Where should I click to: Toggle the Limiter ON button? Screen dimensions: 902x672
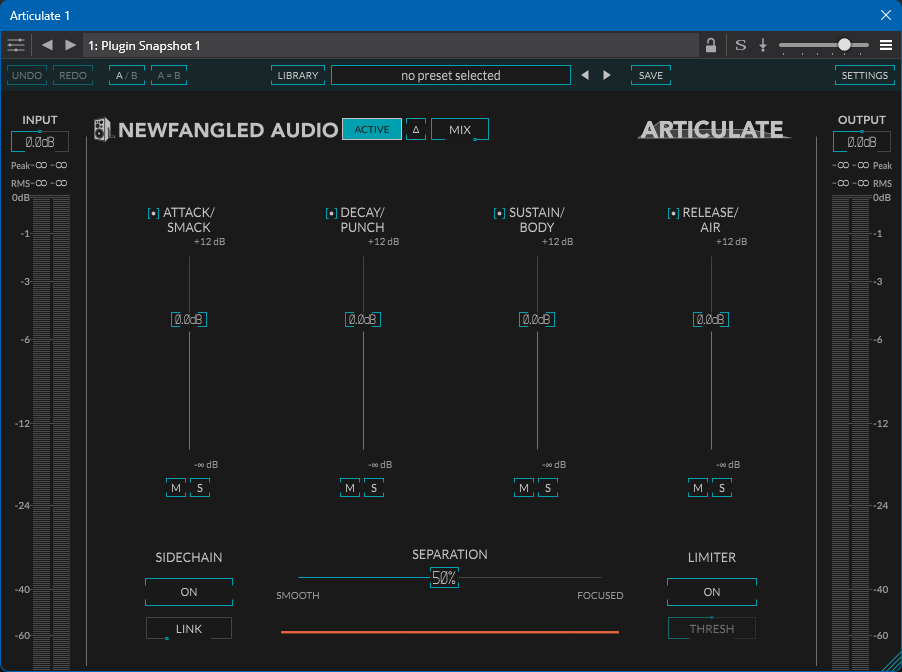click(712, 592)
